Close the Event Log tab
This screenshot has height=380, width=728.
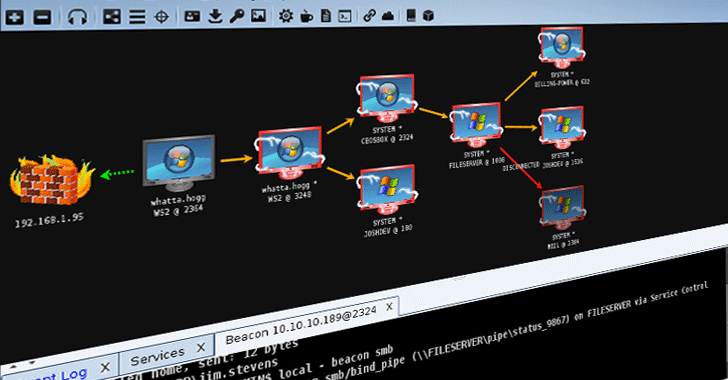tap(105, 367)
